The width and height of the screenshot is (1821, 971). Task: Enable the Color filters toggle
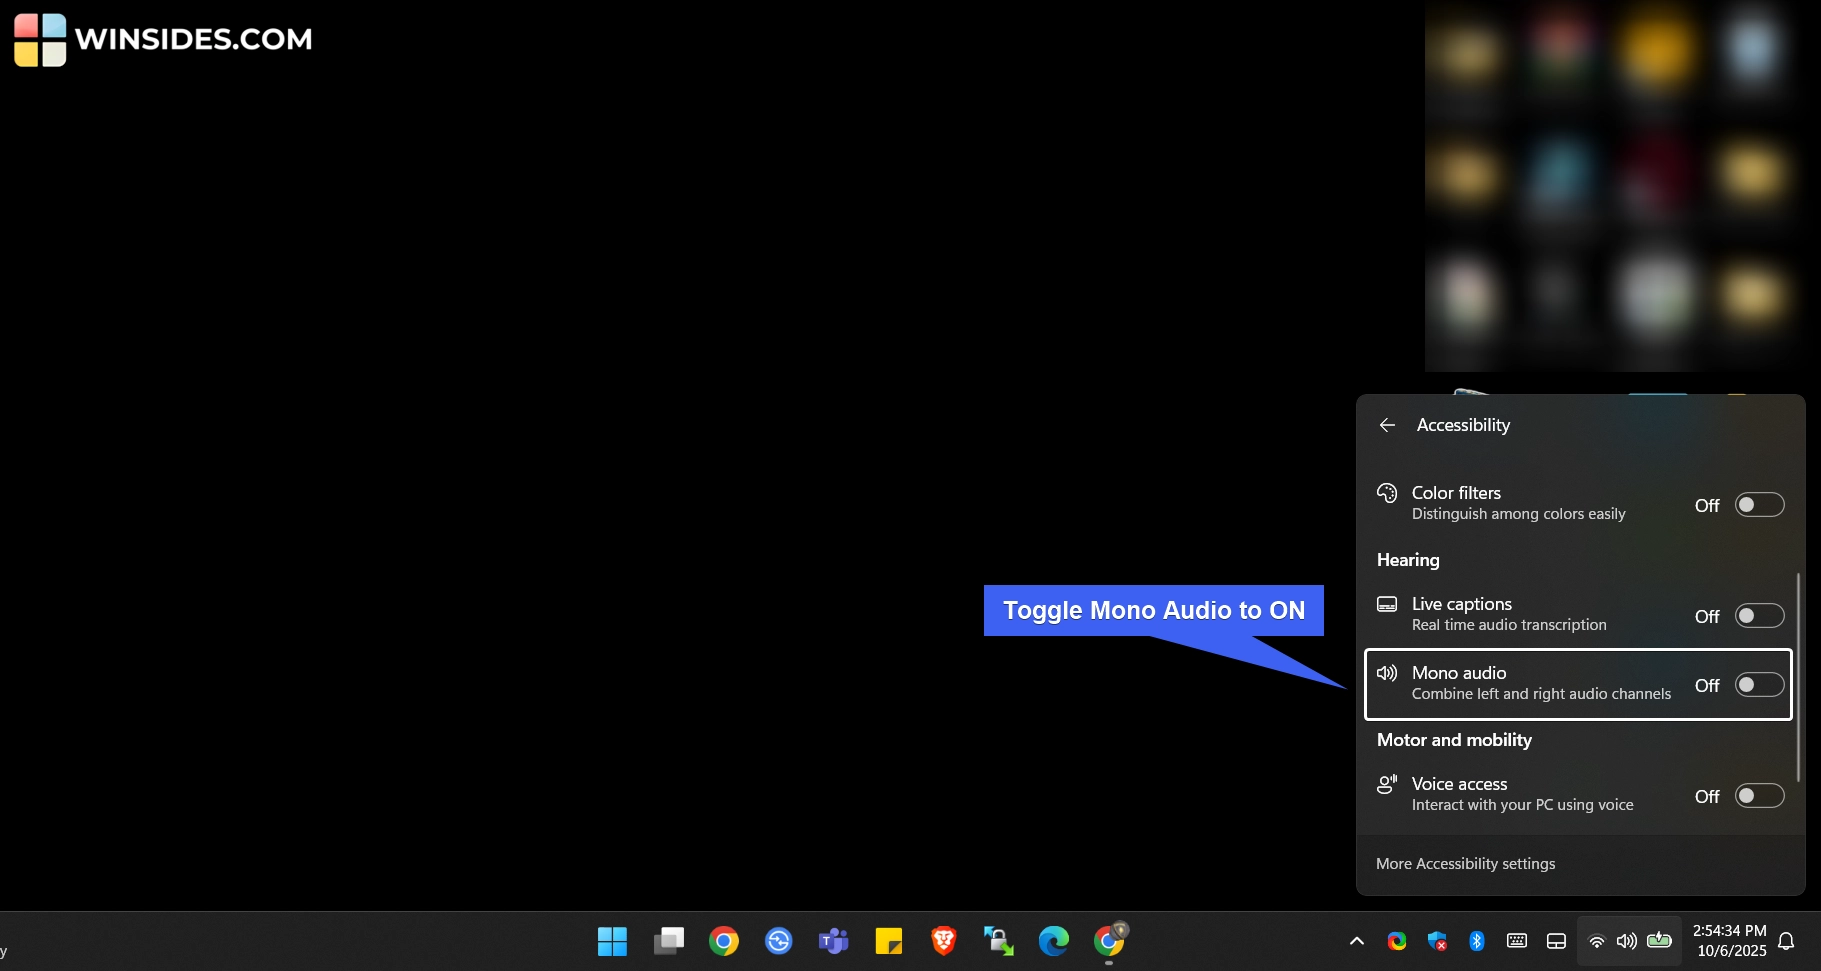pos(1759,505)
